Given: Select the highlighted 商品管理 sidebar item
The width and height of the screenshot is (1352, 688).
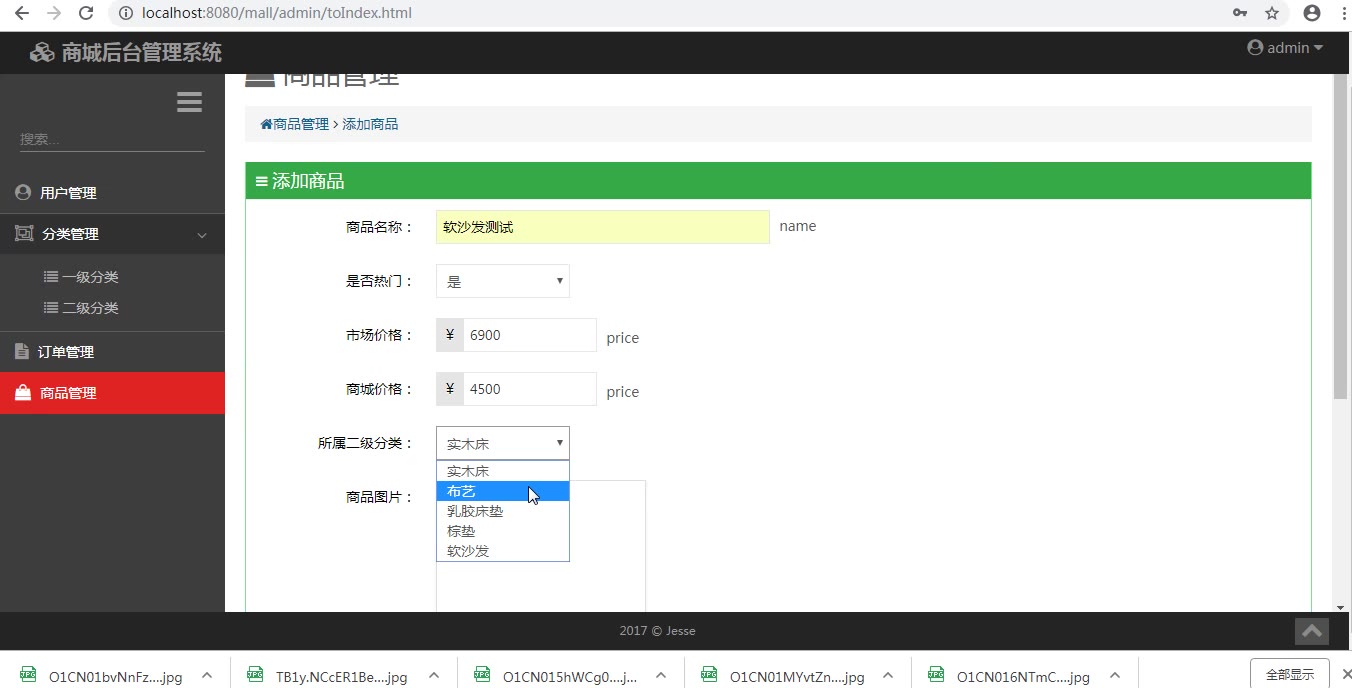Looking at the screenshot, I should point(112,393).
